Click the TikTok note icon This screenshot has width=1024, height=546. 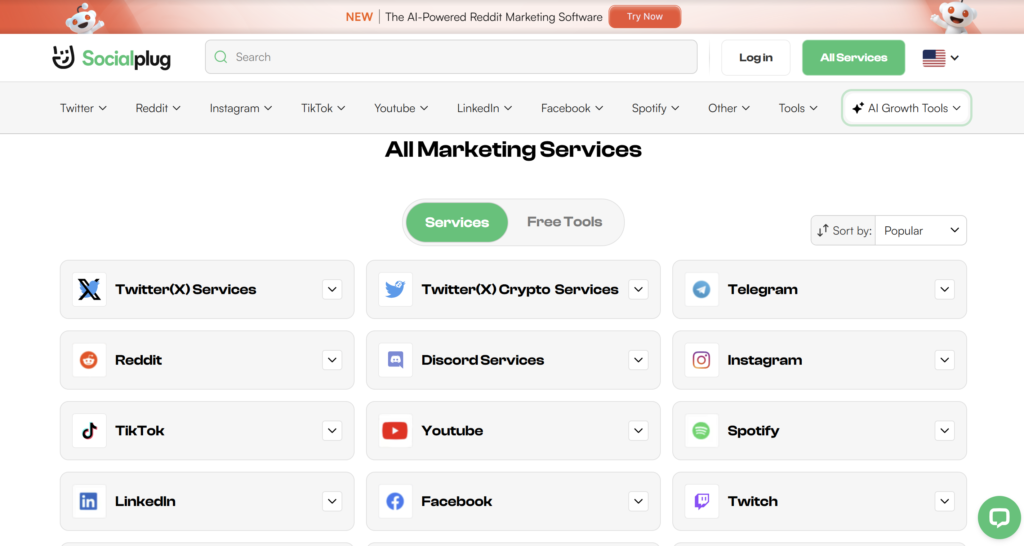[89, 430]
